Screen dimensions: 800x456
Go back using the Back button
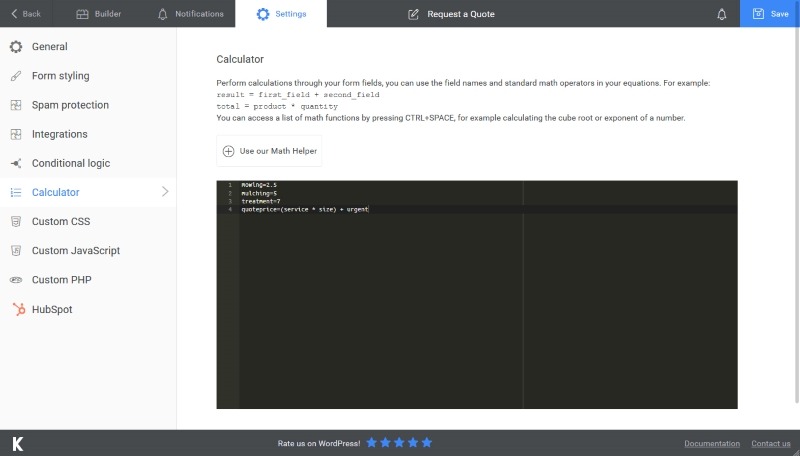25,14
